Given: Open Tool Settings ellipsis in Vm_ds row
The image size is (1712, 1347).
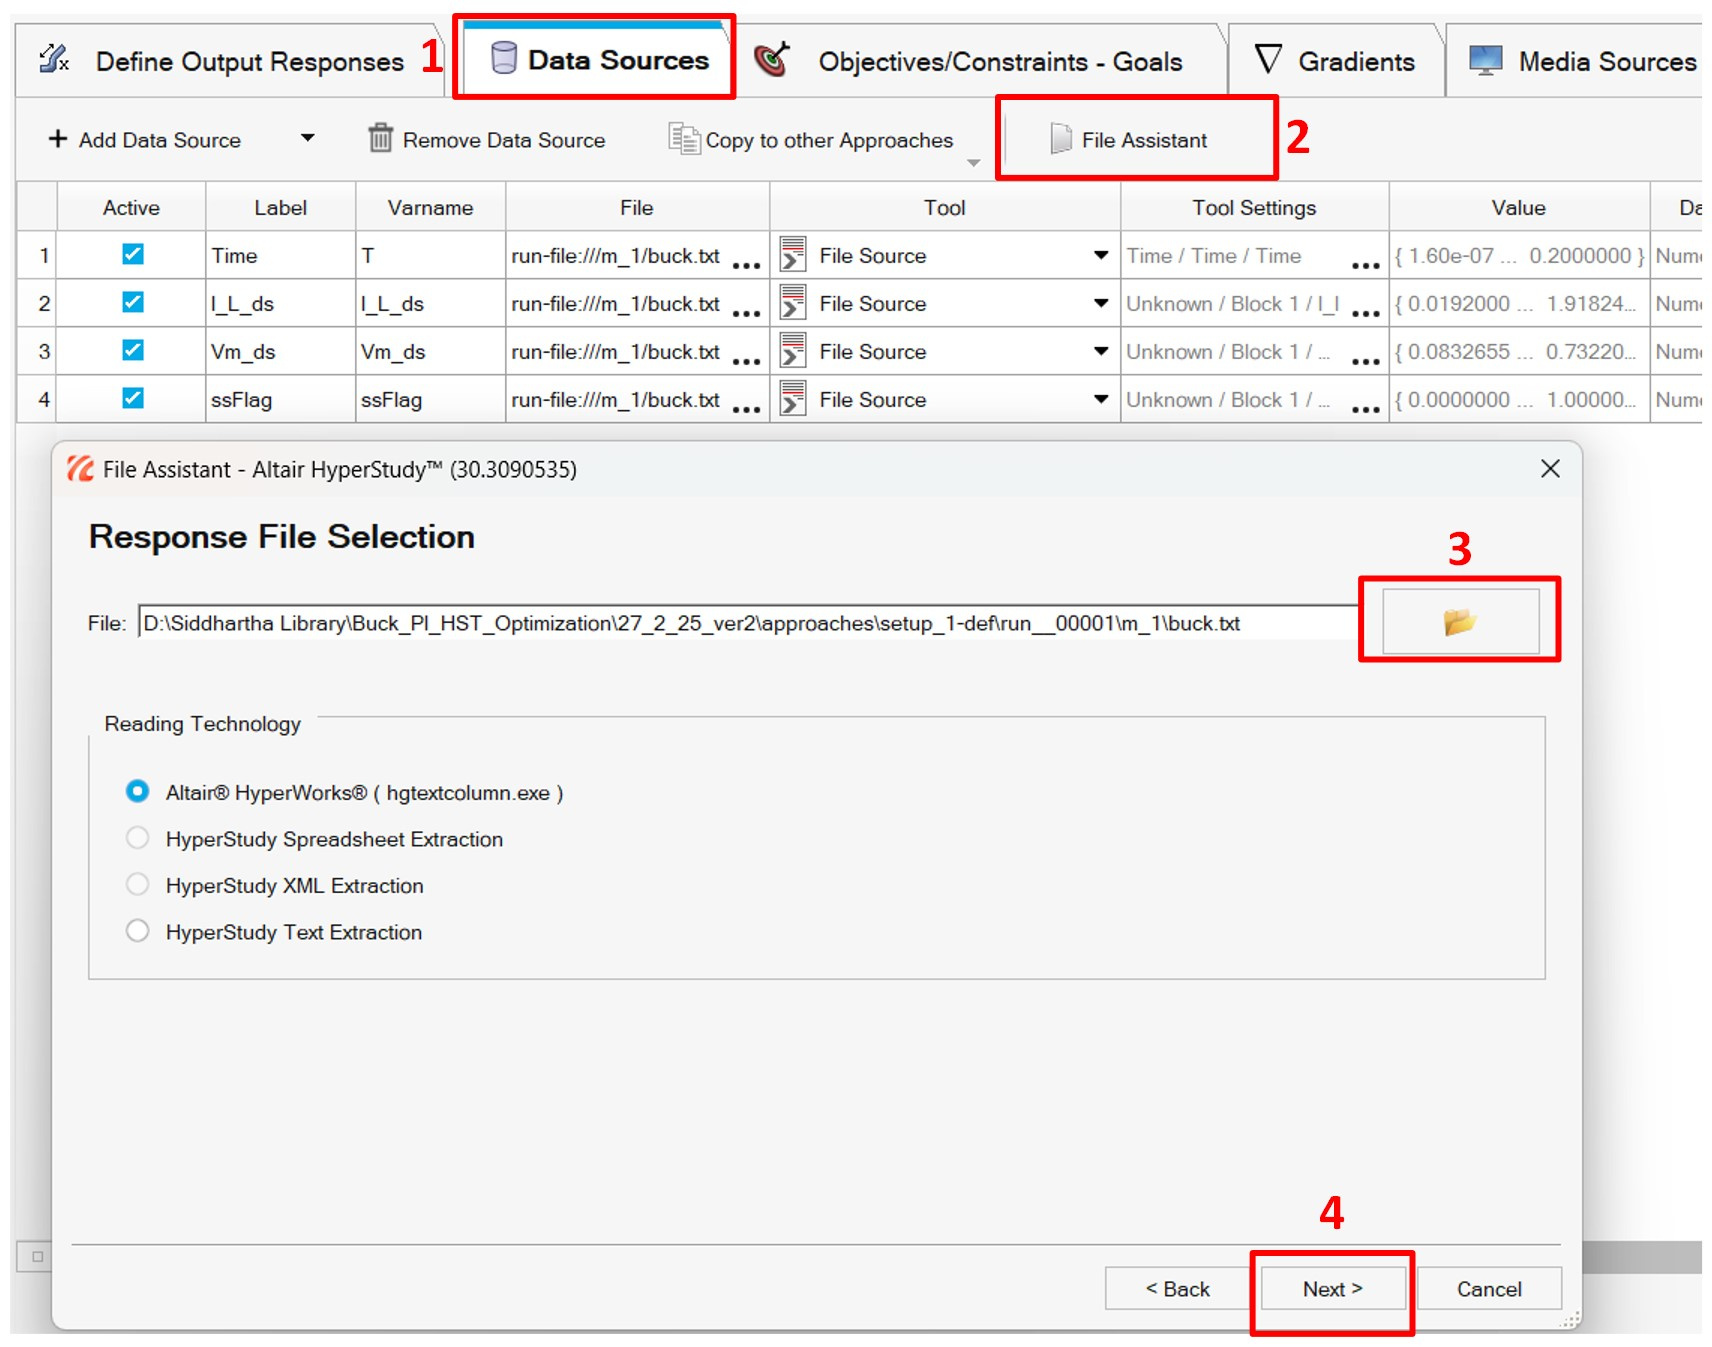Looking at the screenshot, I should [1365, 361].
